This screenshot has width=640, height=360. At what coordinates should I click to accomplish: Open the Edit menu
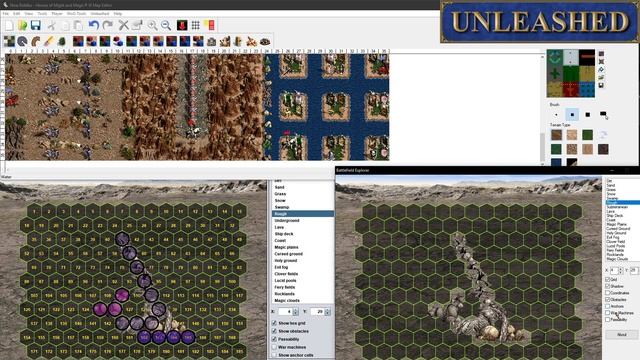(17, 13)
